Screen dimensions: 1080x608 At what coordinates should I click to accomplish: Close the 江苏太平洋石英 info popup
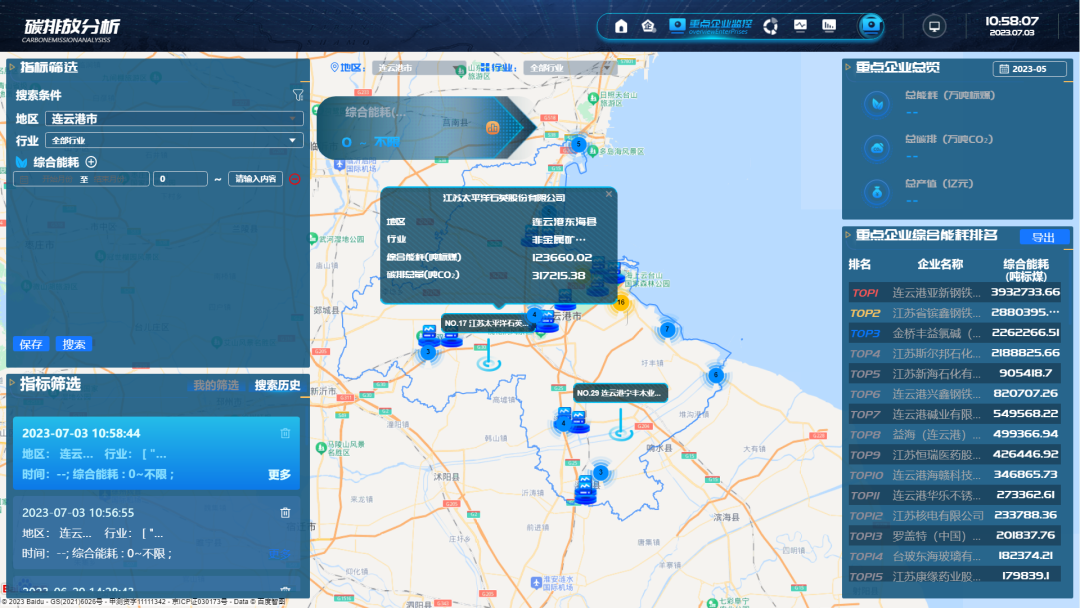click(609, 194)
